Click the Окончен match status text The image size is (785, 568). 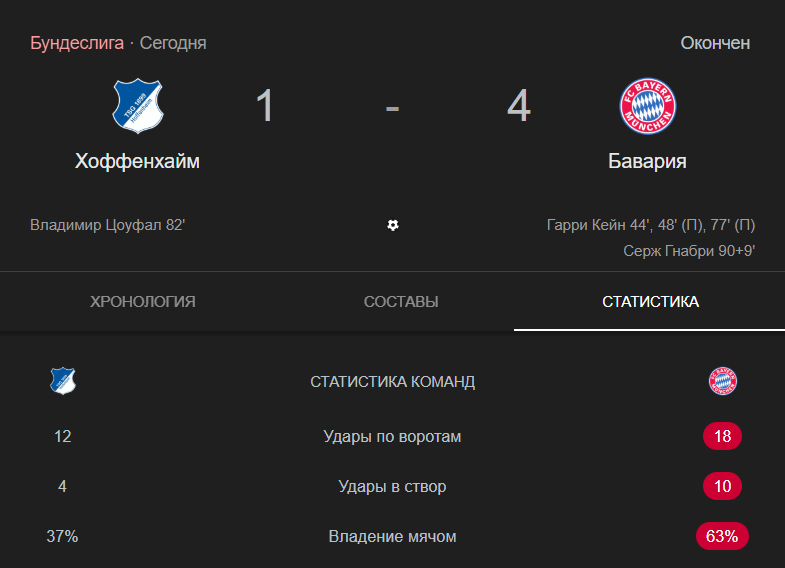coord(715,43)
